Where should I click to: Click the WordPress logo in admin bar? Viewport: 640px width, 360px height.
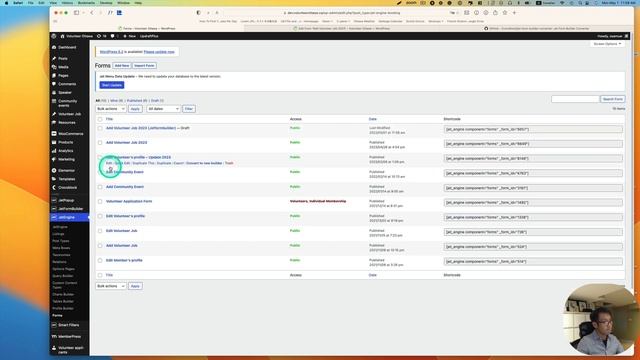tap(54, 36)
